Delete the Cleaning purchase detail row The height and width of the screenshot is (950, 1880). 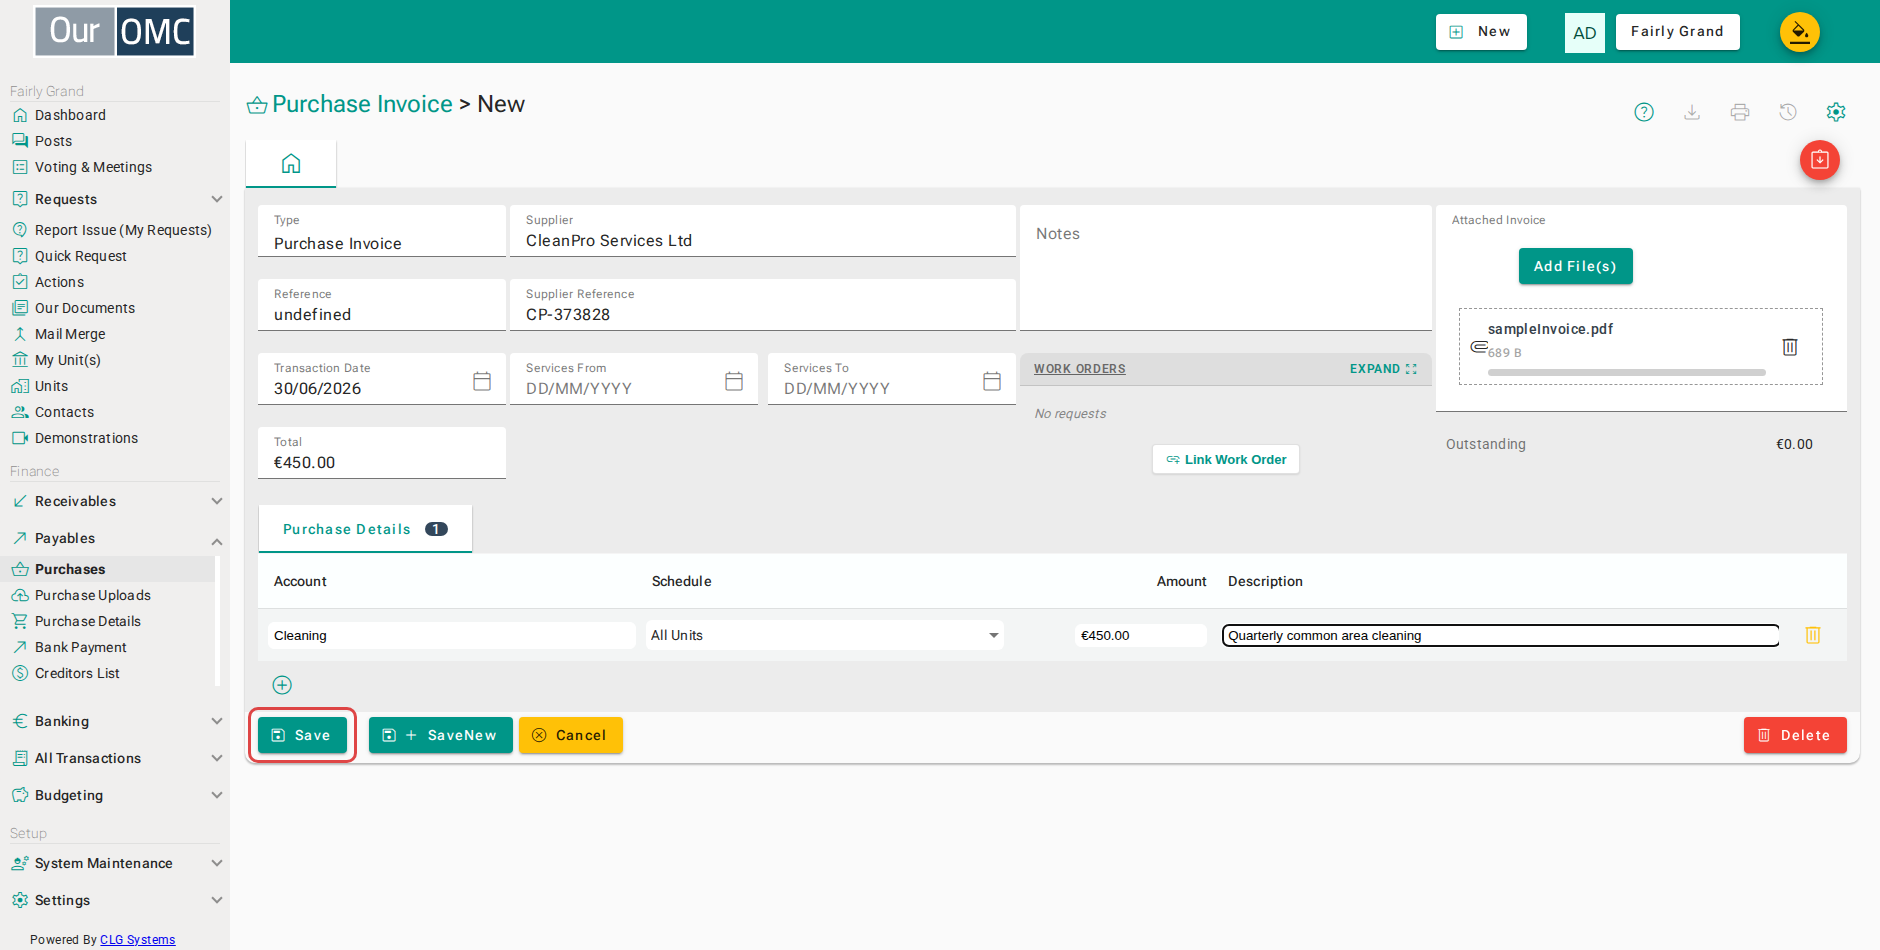[x=1813, y=635]
